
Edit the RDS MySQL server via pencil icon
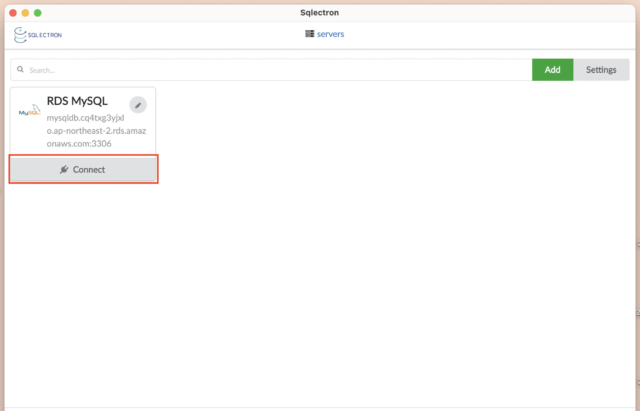tap(138, 105)
